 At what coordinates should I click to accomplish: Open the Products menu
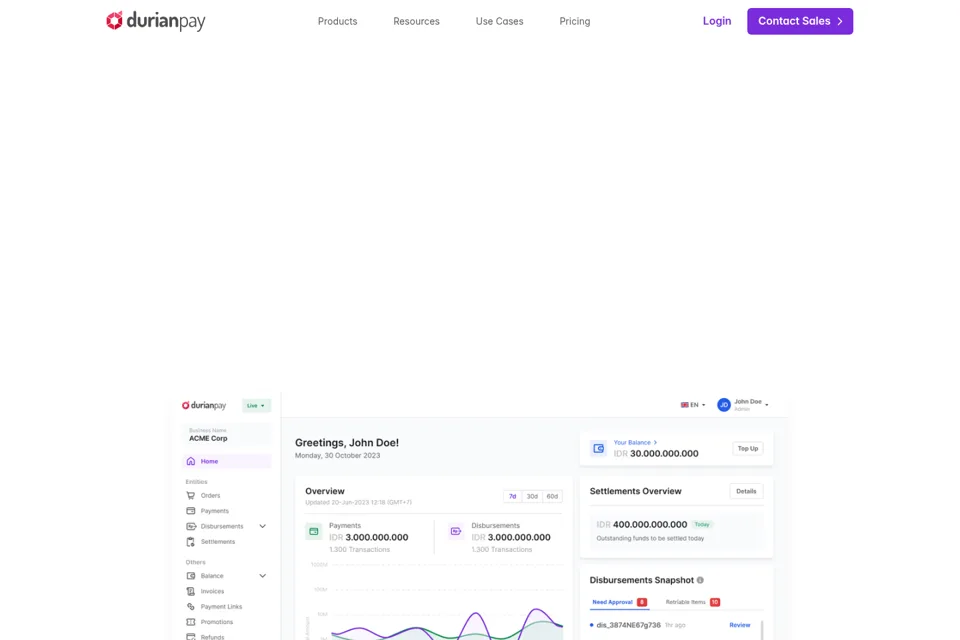tap(337, 21)
